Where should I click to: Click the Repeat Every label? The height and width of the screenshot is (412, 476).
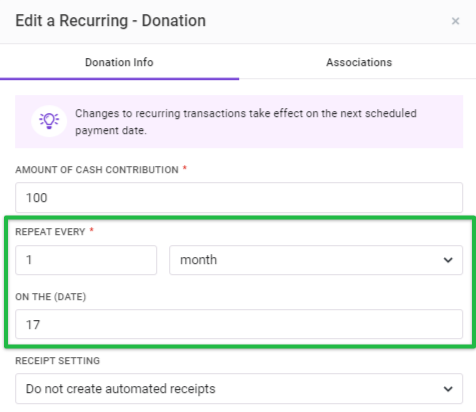coord(50,232)
